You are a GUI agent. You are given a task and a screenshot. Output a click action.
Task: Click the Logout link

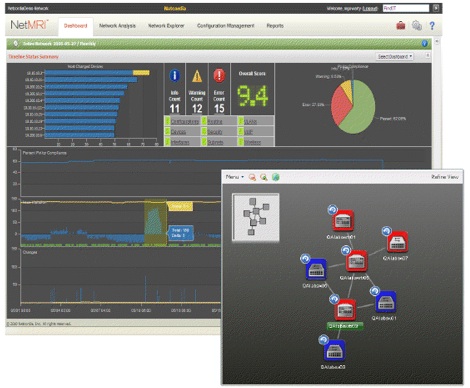pos(370,8)
